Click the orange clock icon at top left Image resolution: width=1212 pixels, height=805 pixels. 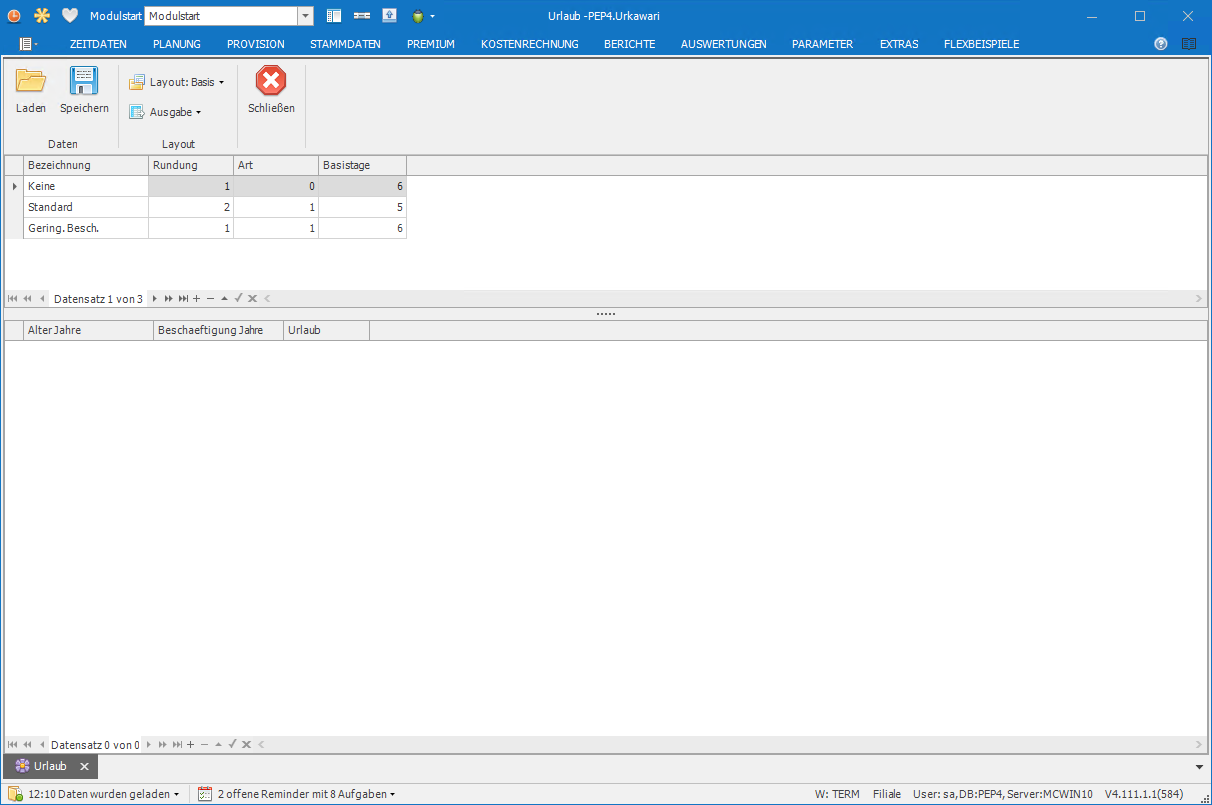14,16
